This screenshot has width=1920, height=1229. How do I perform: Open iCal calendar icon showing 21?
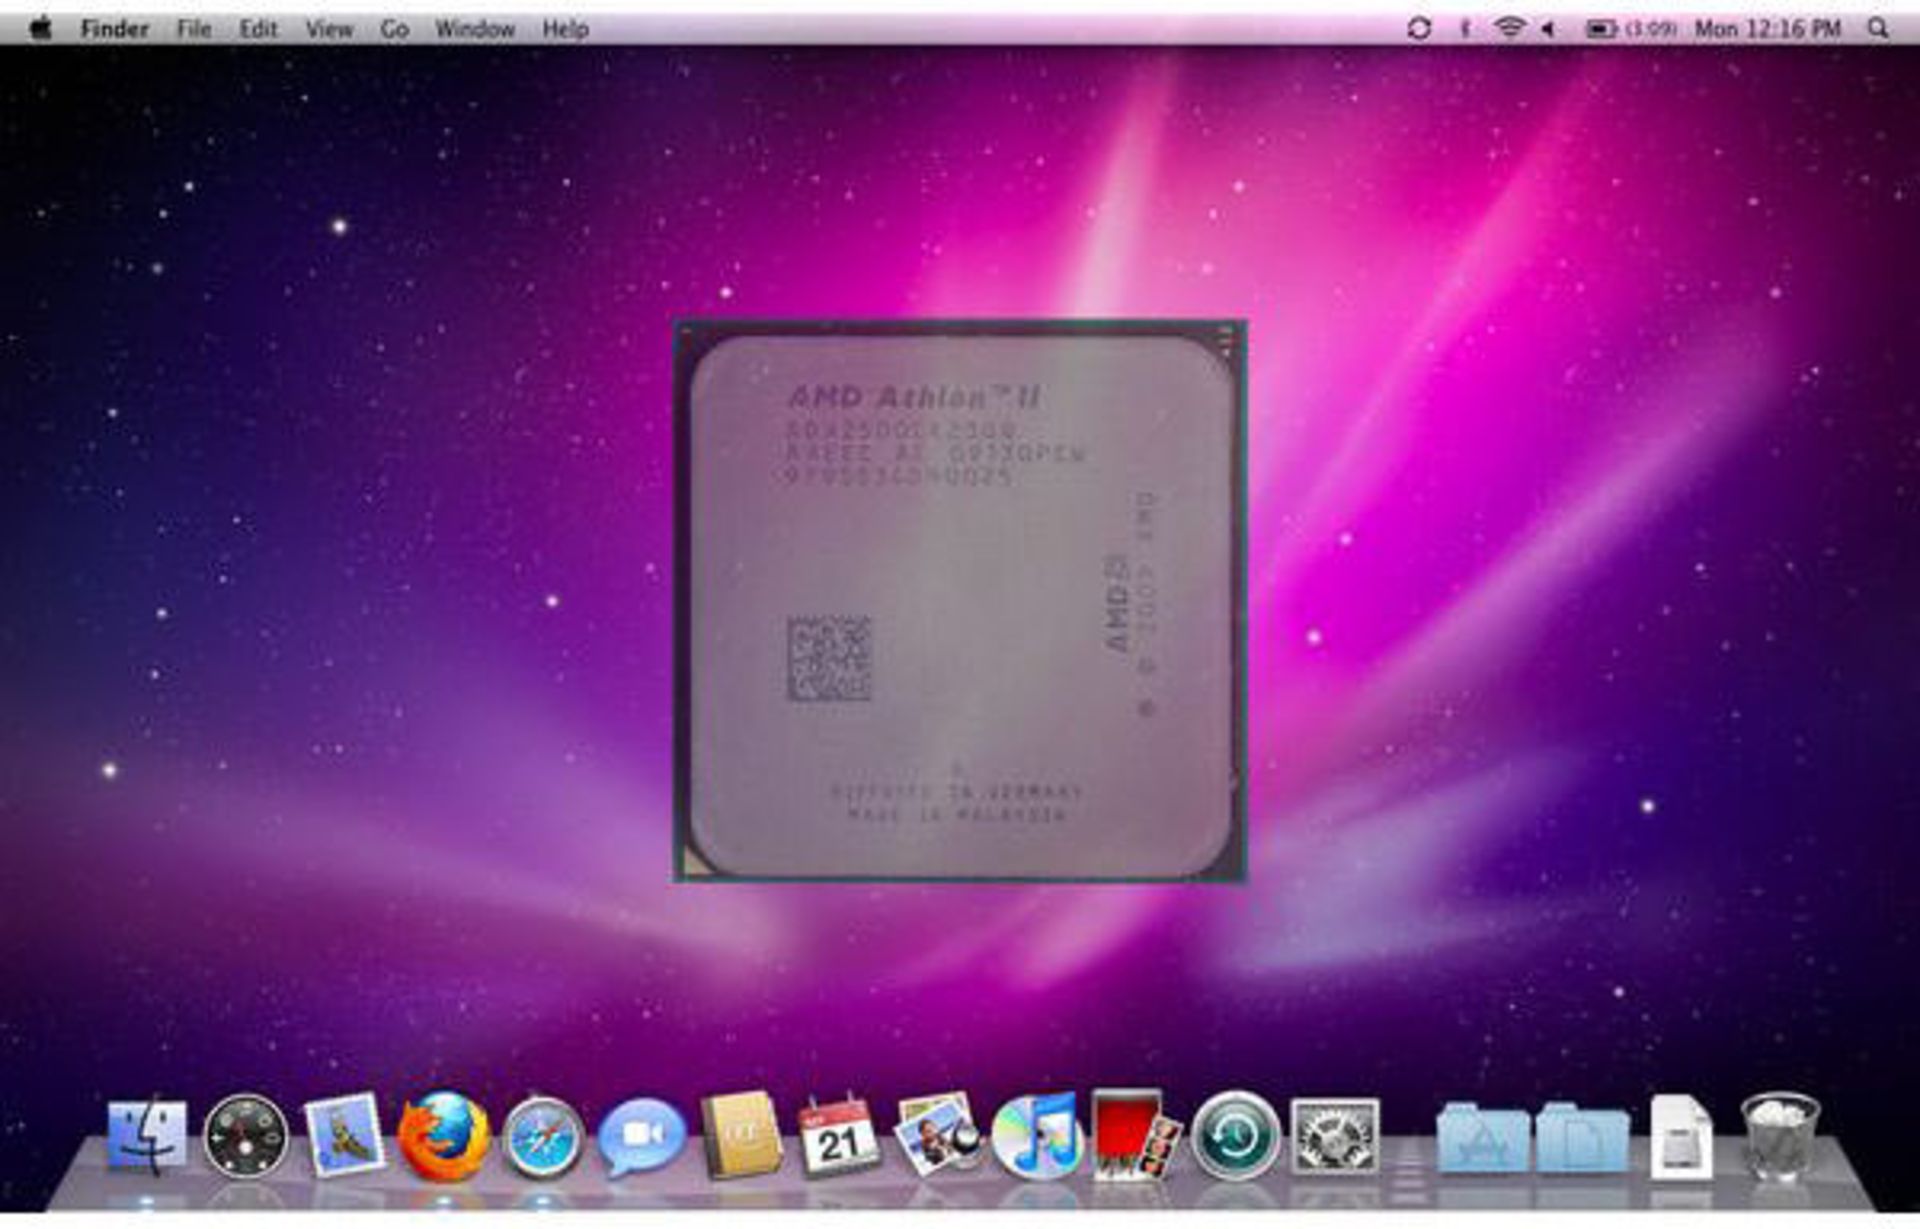838,1135
